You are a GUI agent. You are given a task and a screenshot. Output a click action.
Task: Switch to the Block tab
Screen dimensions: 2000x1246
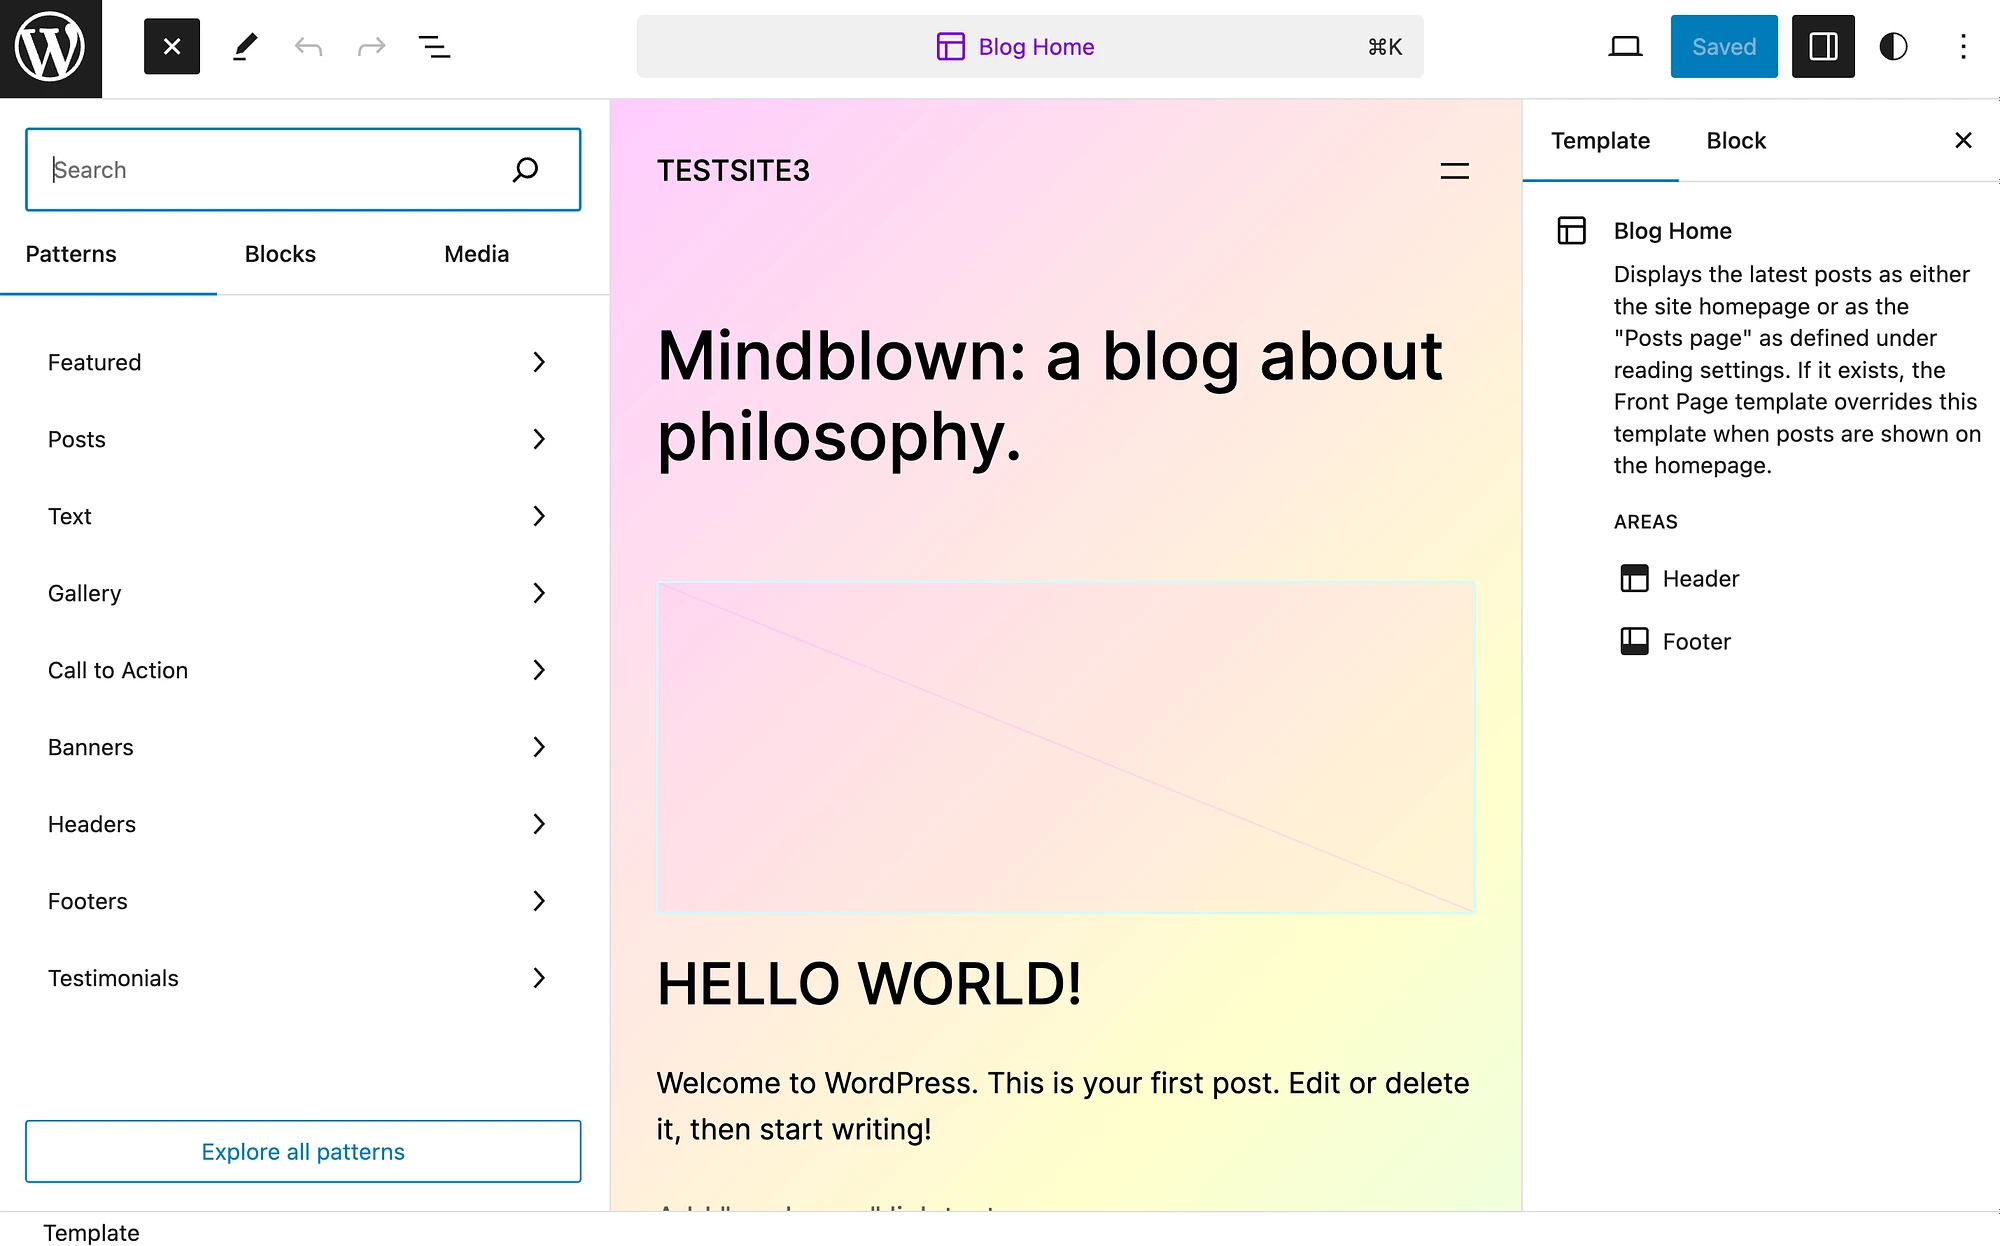coord(1737,141)
